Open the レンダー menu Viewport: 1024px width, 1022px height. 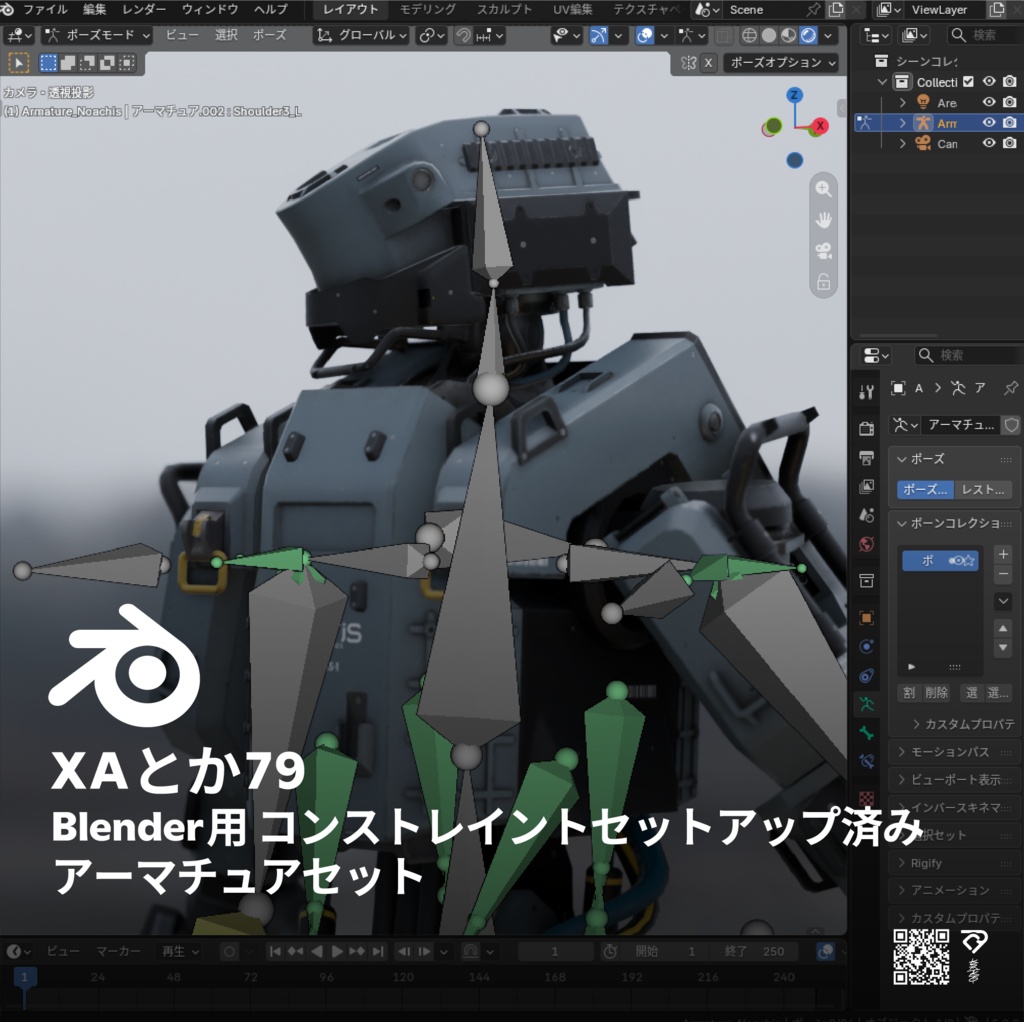pyautogui.click(x=144, y=9)
